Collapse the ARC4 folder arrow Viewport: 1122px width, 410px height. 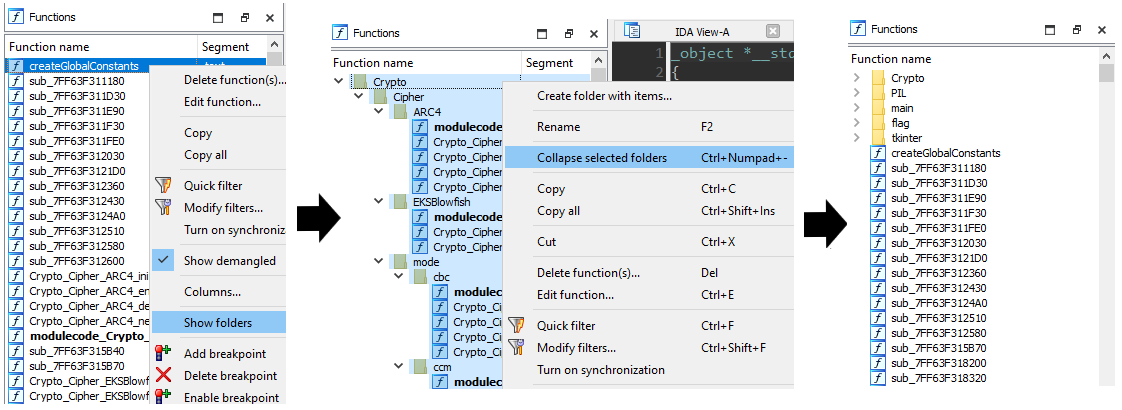click(x=379, y=112)
